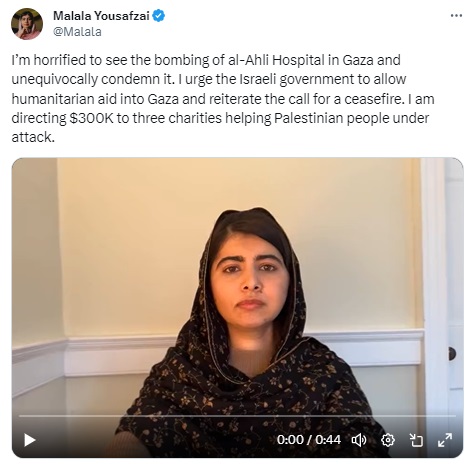Image resolution: width=473 pixels, height=464 pixels.
Task: Open the tweet's three-dot more menu
Action: (x=456, y=16)
